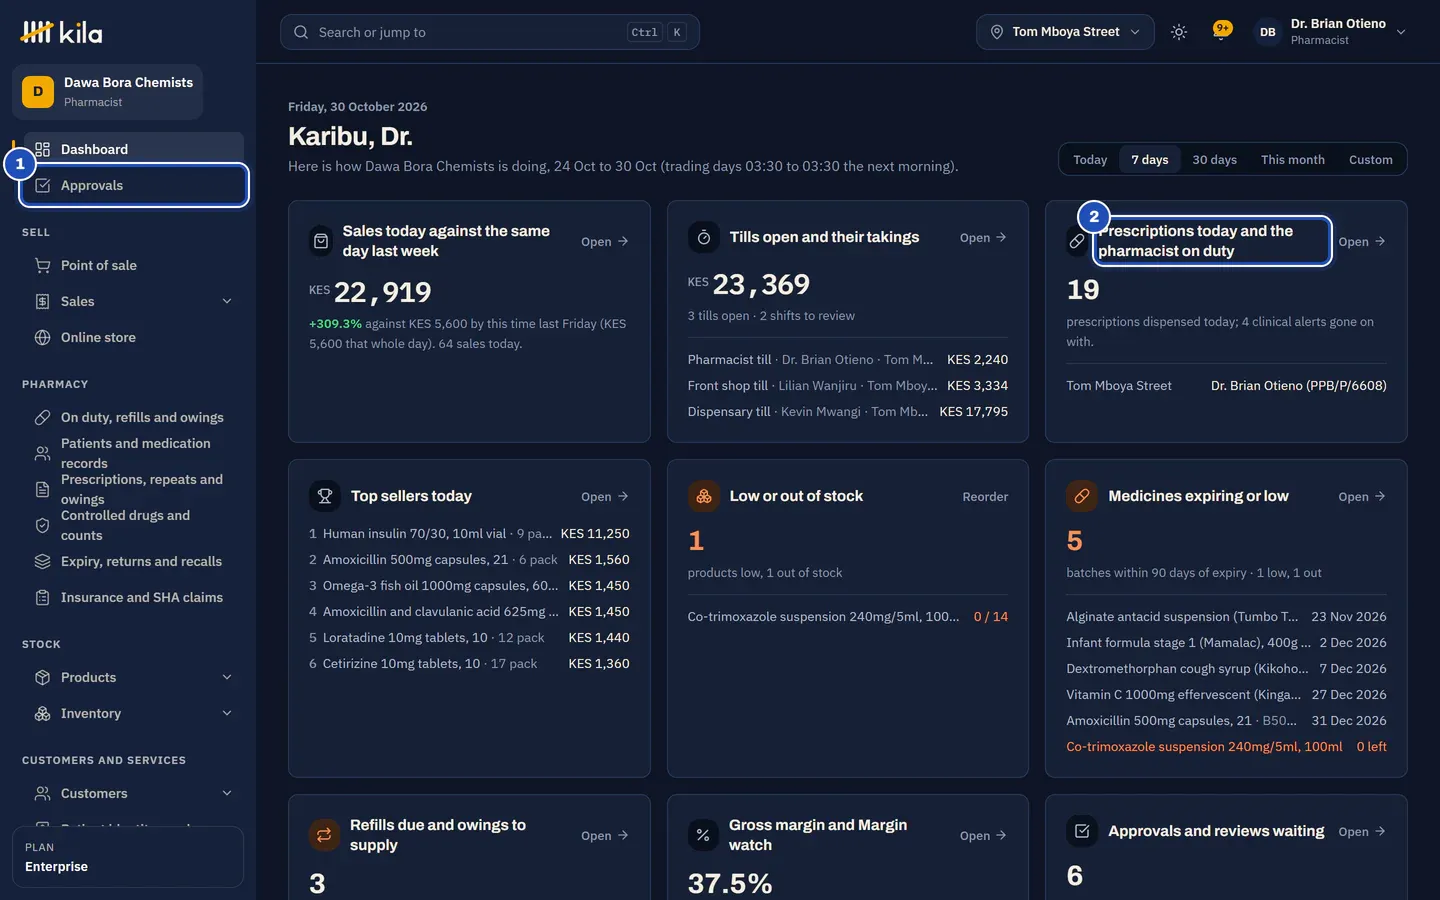Click the Low or out of stock icon

click(x=704, y=496)
